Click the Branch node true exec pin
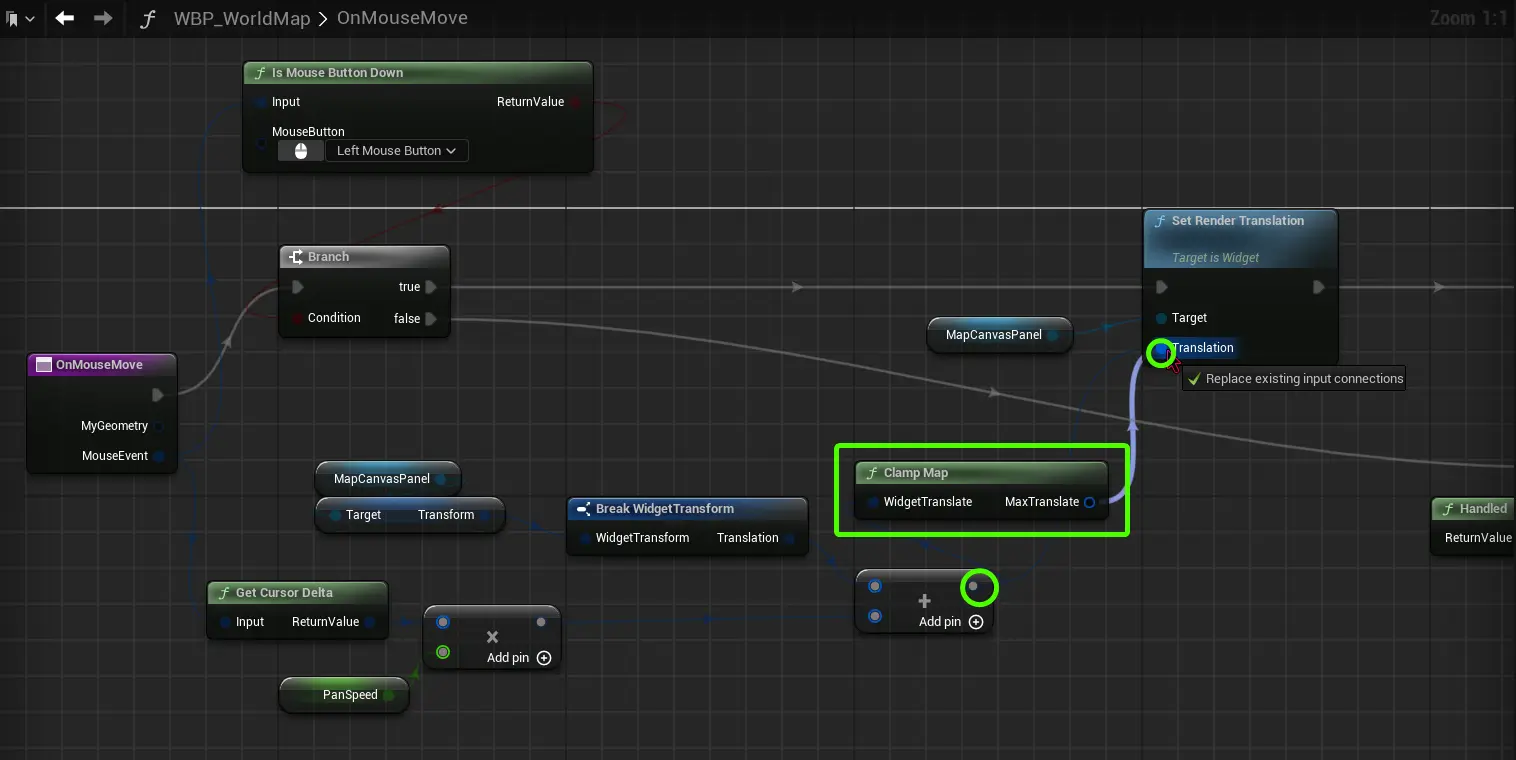The width and height of the screenshot is (1516, 760). 431,287
